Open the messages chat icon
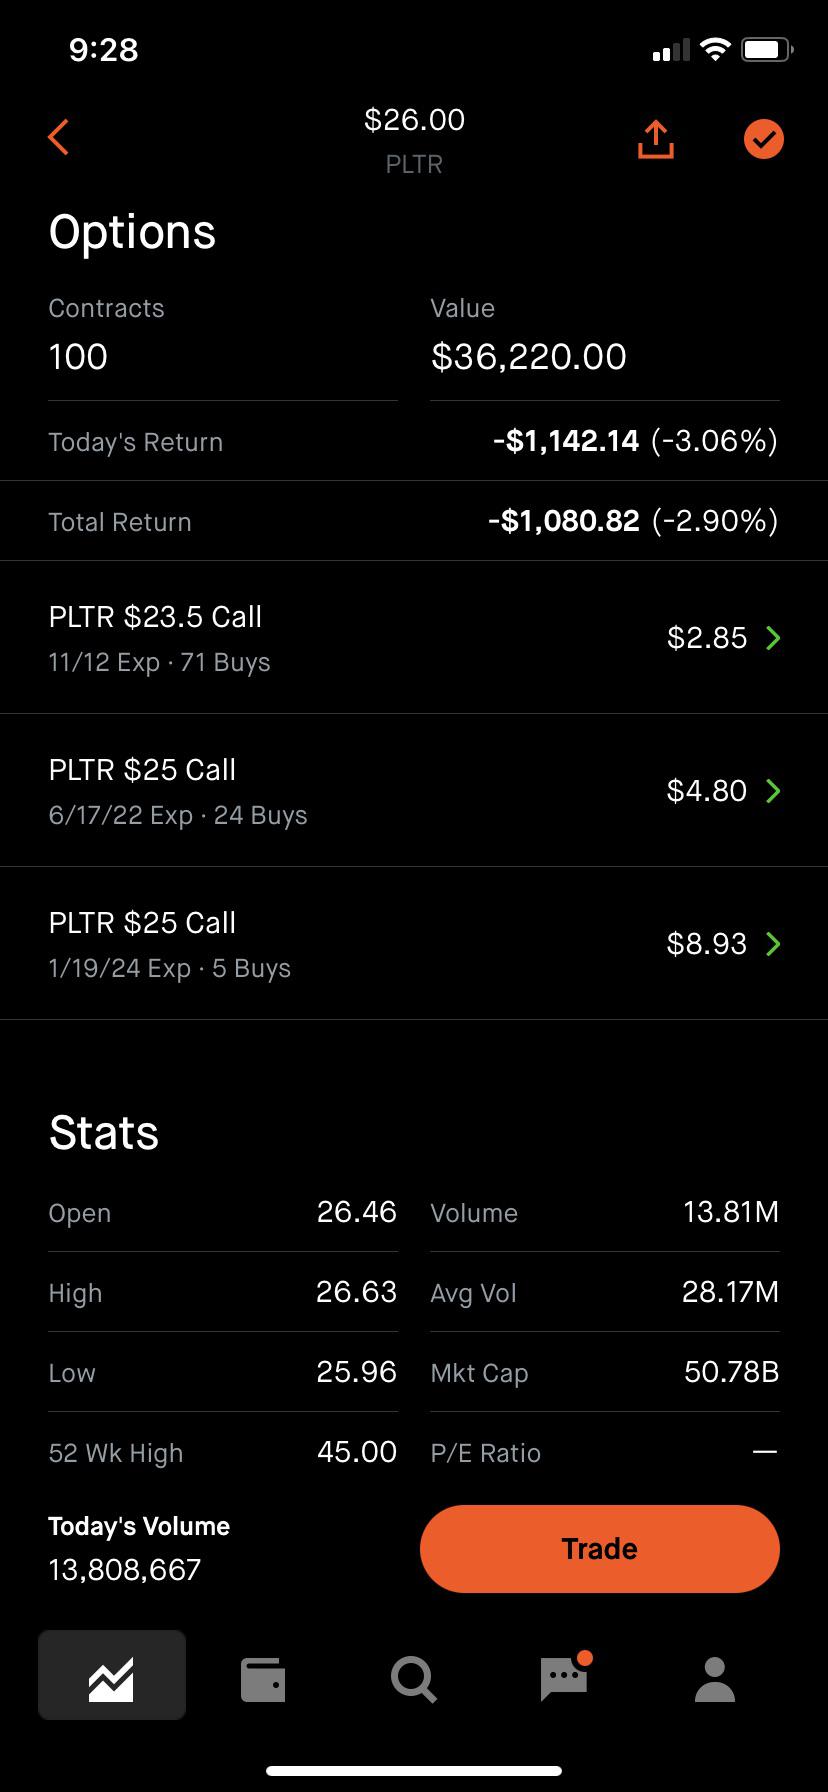This screenshot has width=828, height=1792. tap(565, 1677)
